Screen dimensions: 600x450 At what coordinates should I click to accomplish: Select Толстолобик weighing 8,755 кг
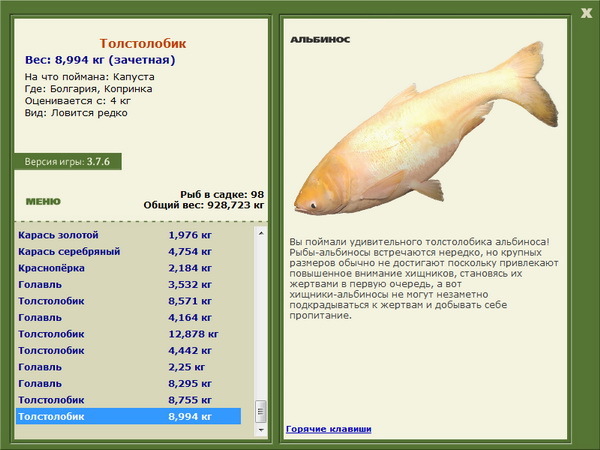(128, 400)
